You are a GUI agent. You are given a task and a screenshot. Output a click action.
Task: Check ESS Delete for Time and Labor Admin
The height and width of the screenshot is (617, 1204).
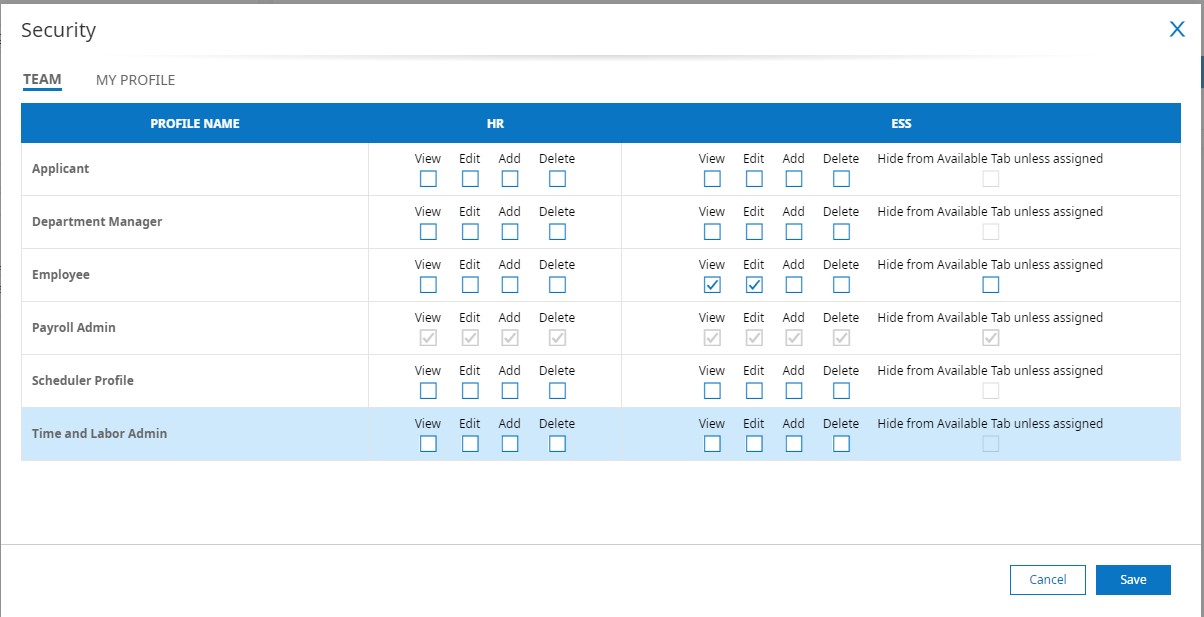841,444
